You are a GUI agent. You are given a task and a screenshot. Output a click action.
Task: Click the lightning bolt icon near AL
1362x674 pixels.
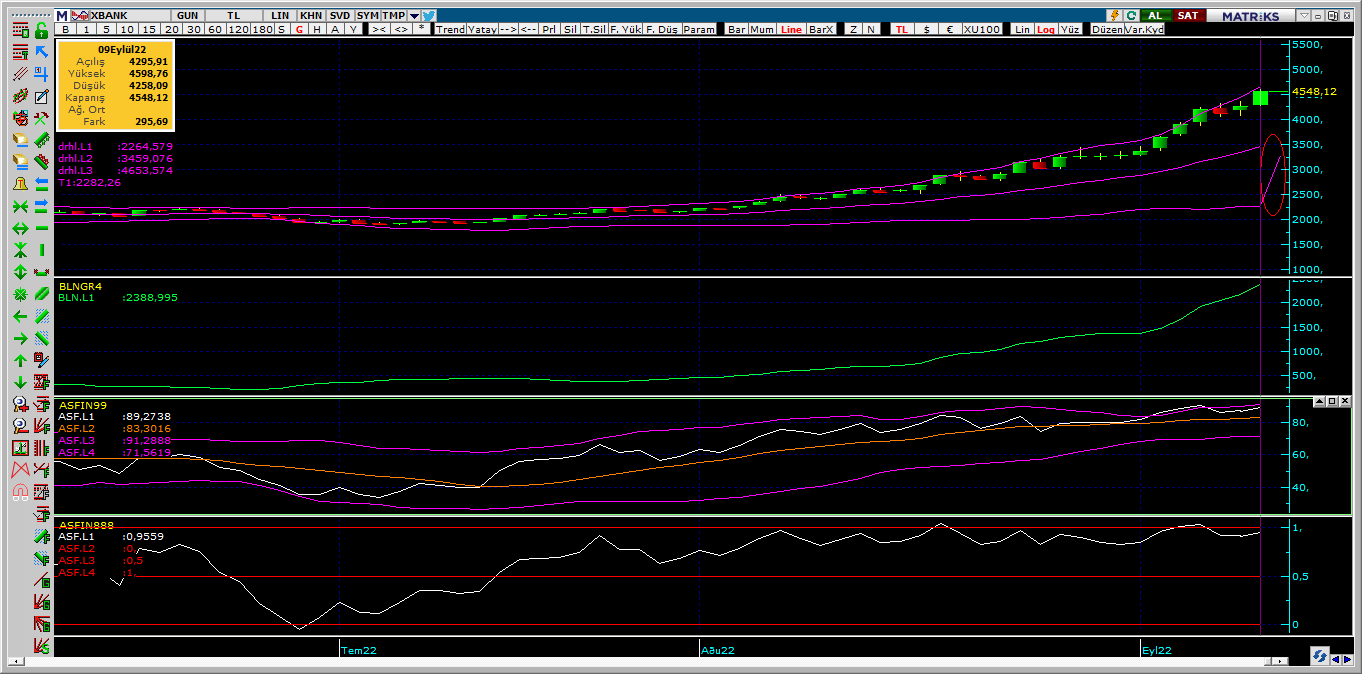tap(1114, 16)
